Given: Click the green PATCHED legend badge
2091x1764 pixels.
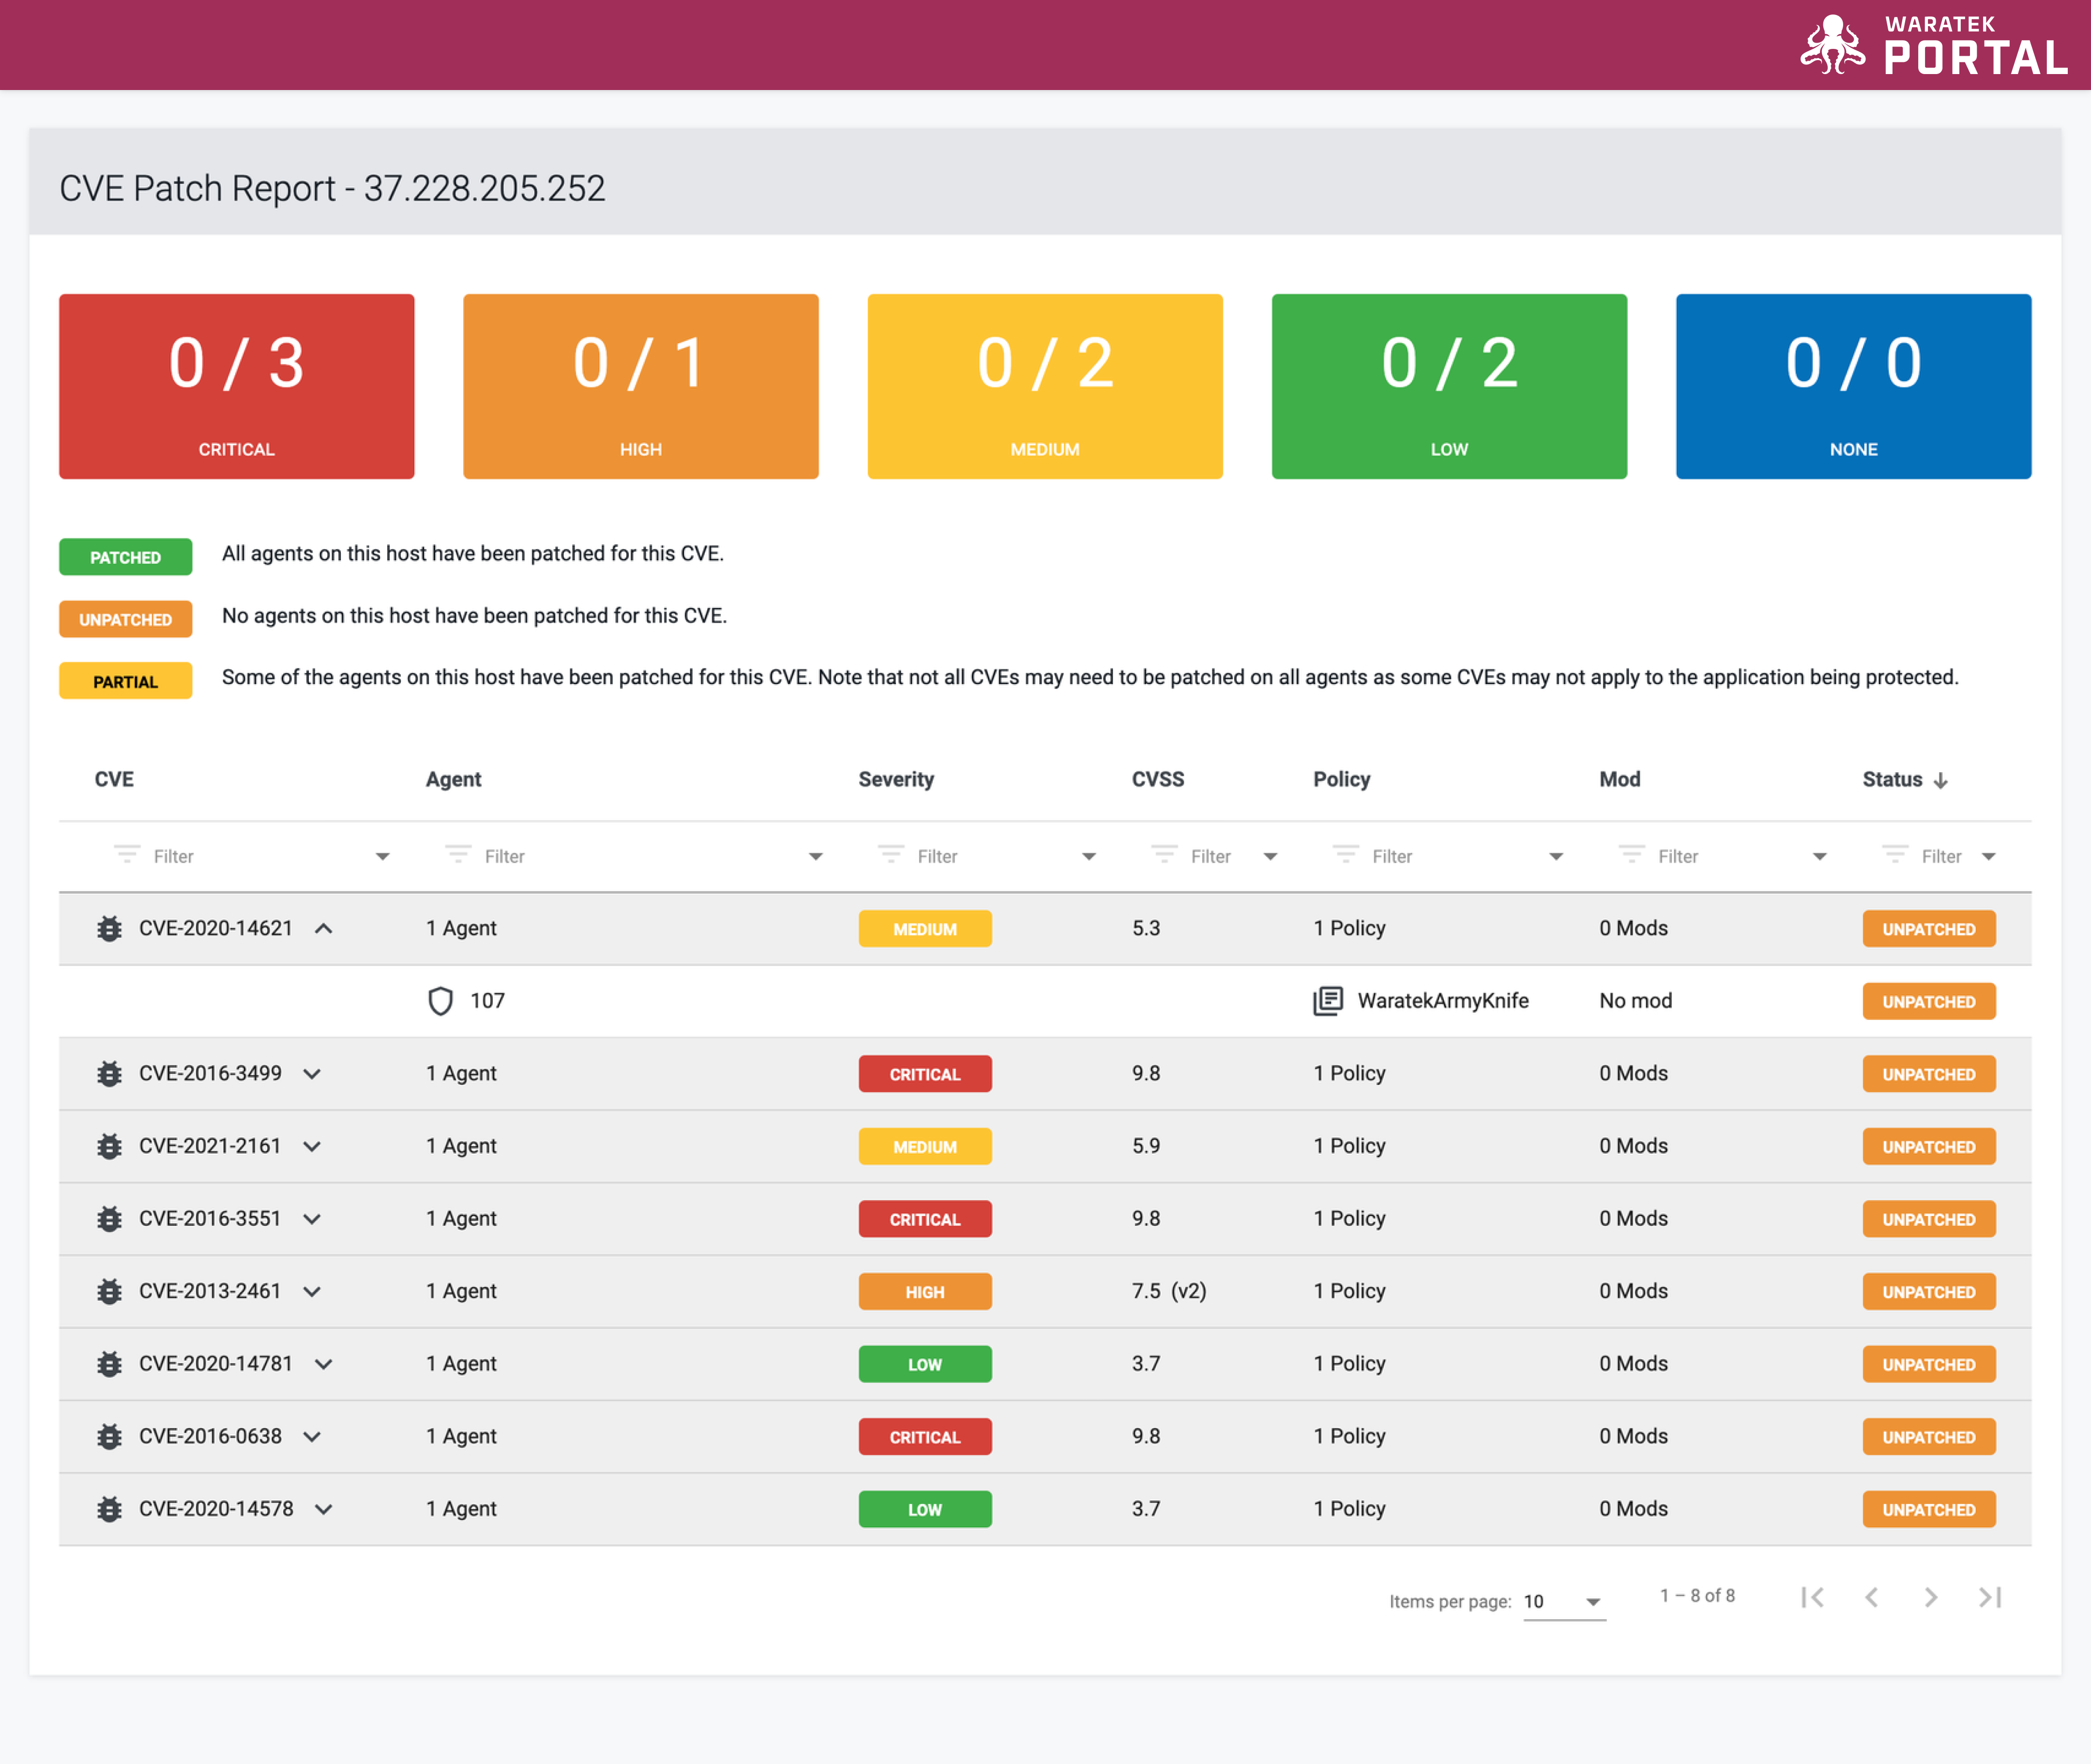Looking at the screenshot, I should (125, 557).
